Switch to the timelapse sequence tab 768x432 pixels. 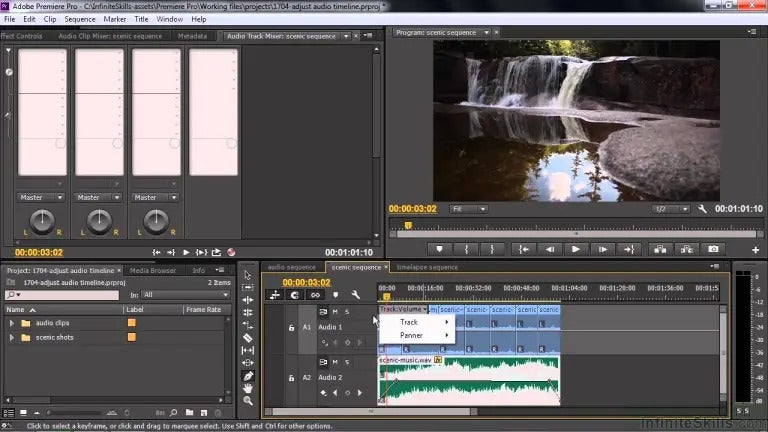tap(427, 268)
